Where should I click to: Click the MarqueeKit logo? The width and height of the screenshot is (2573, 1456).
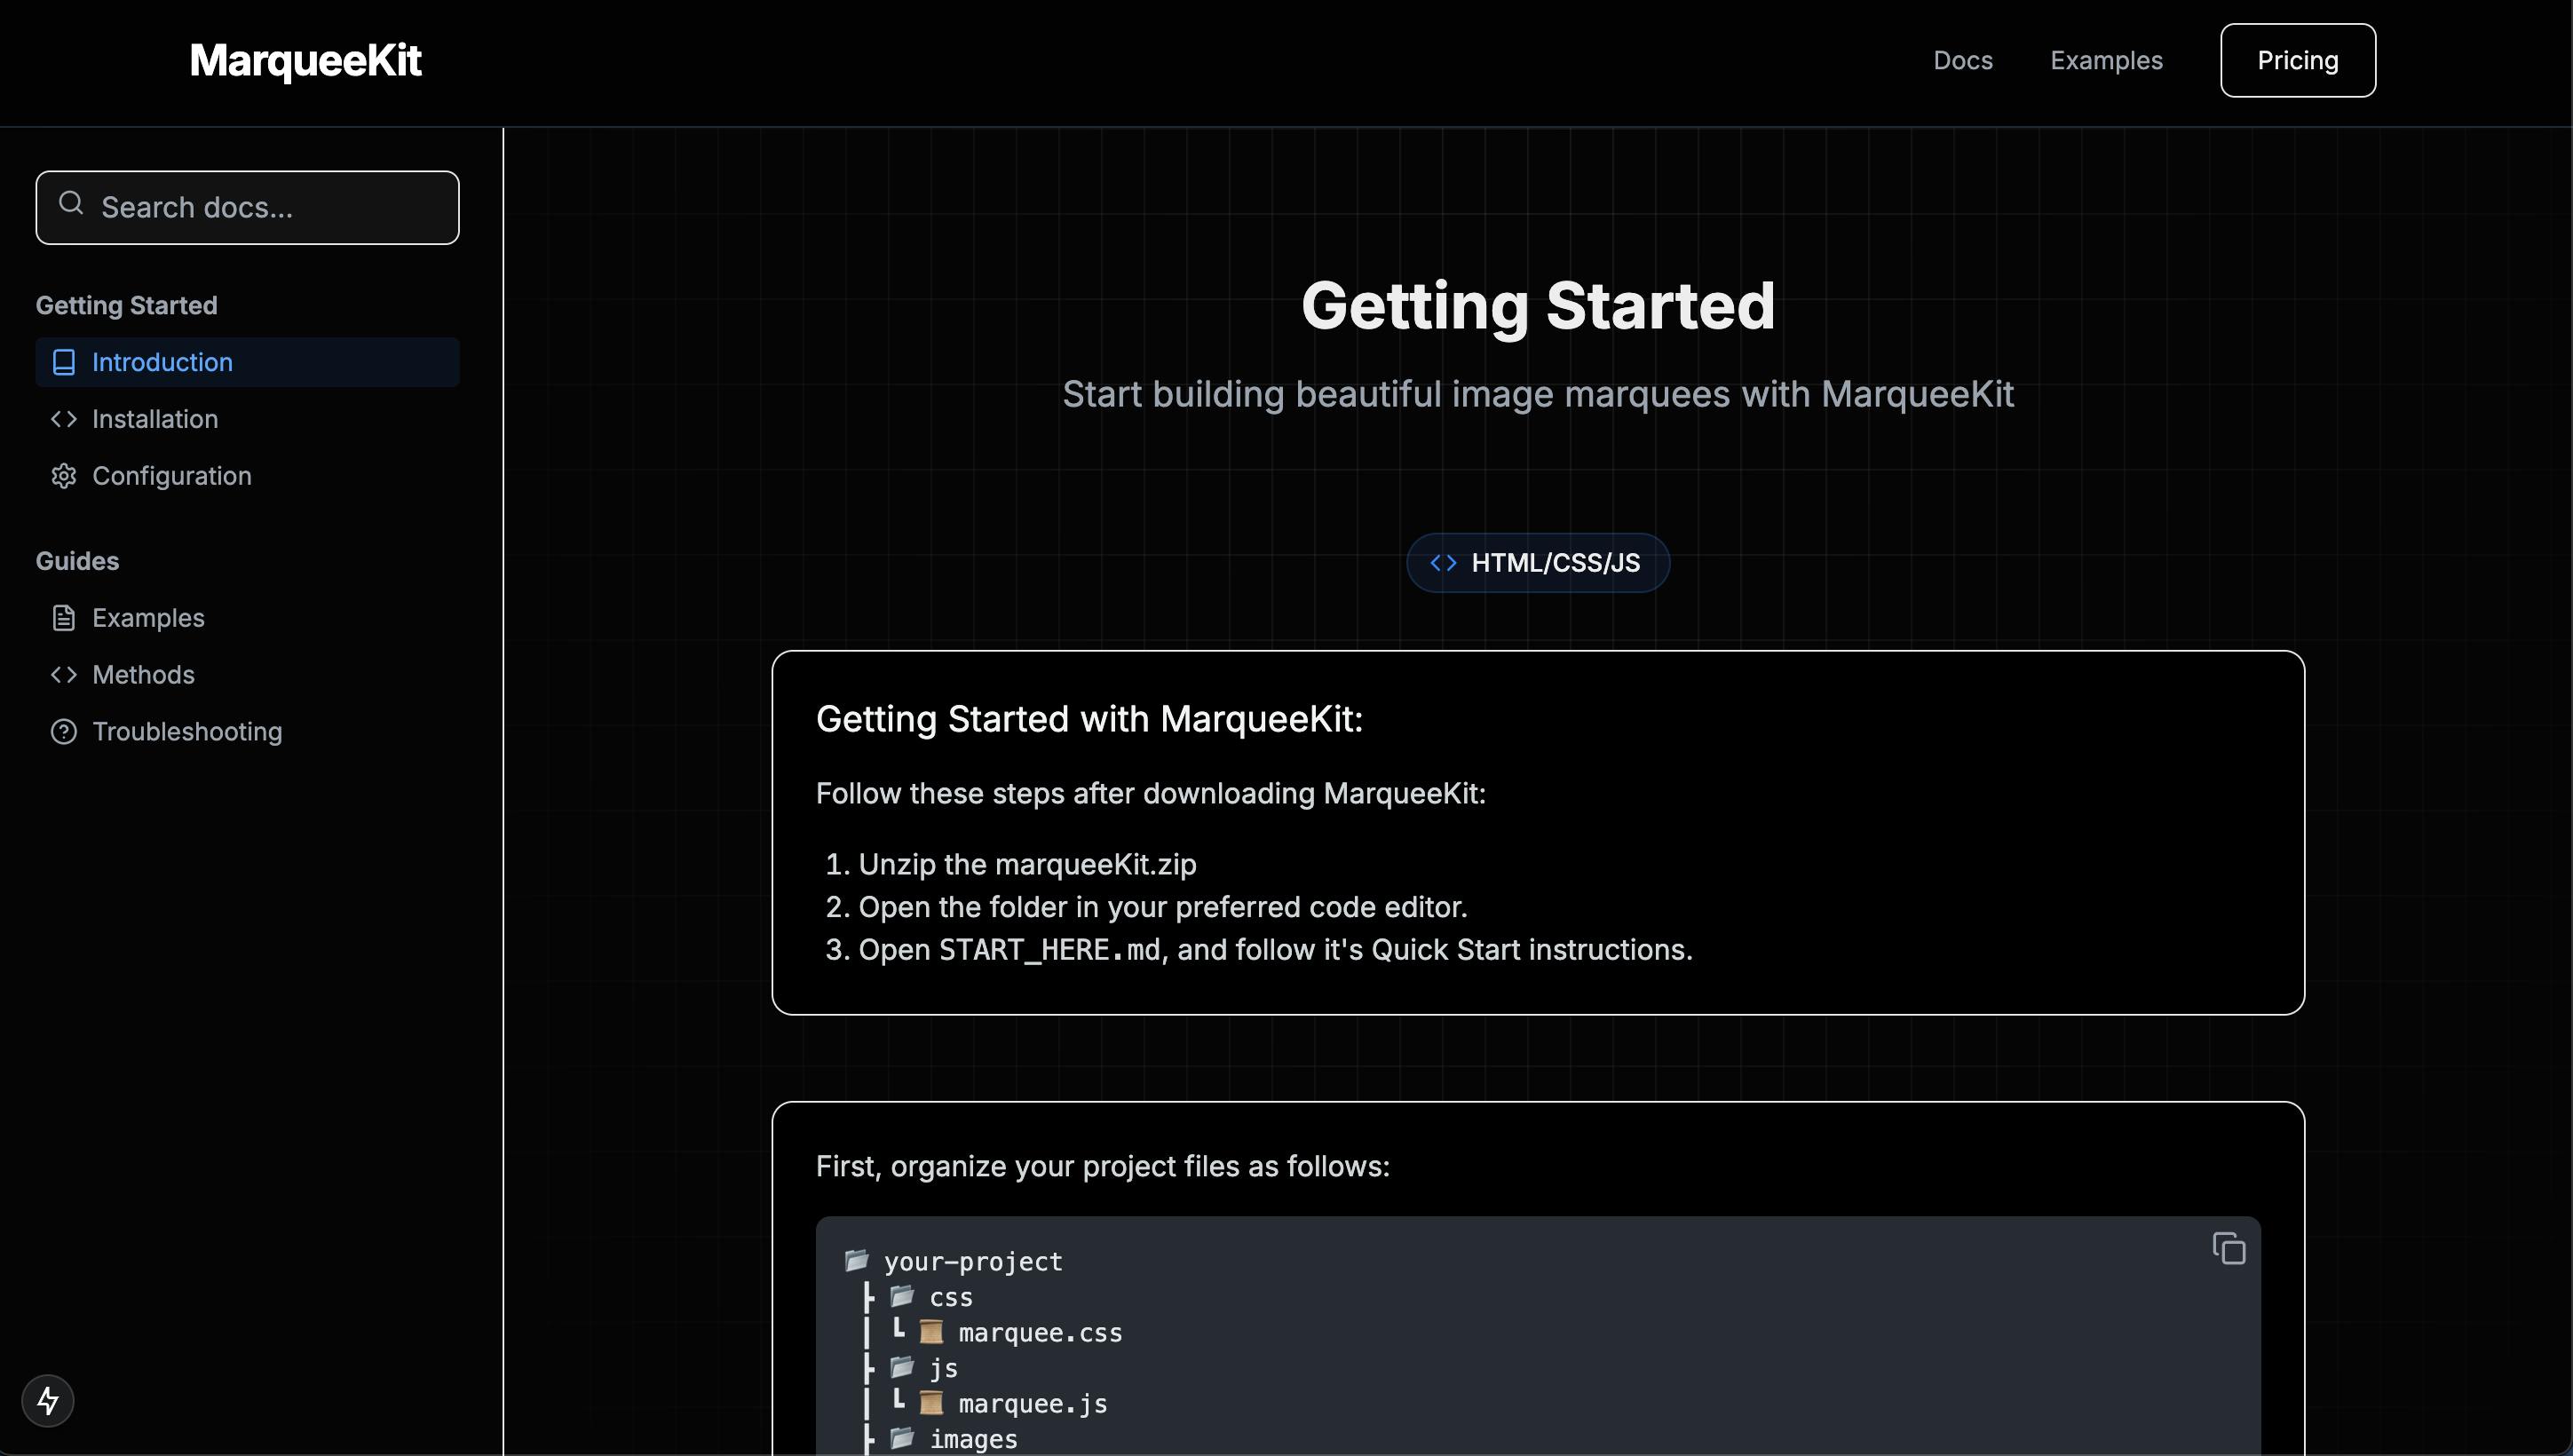click(x=305, y=61)
